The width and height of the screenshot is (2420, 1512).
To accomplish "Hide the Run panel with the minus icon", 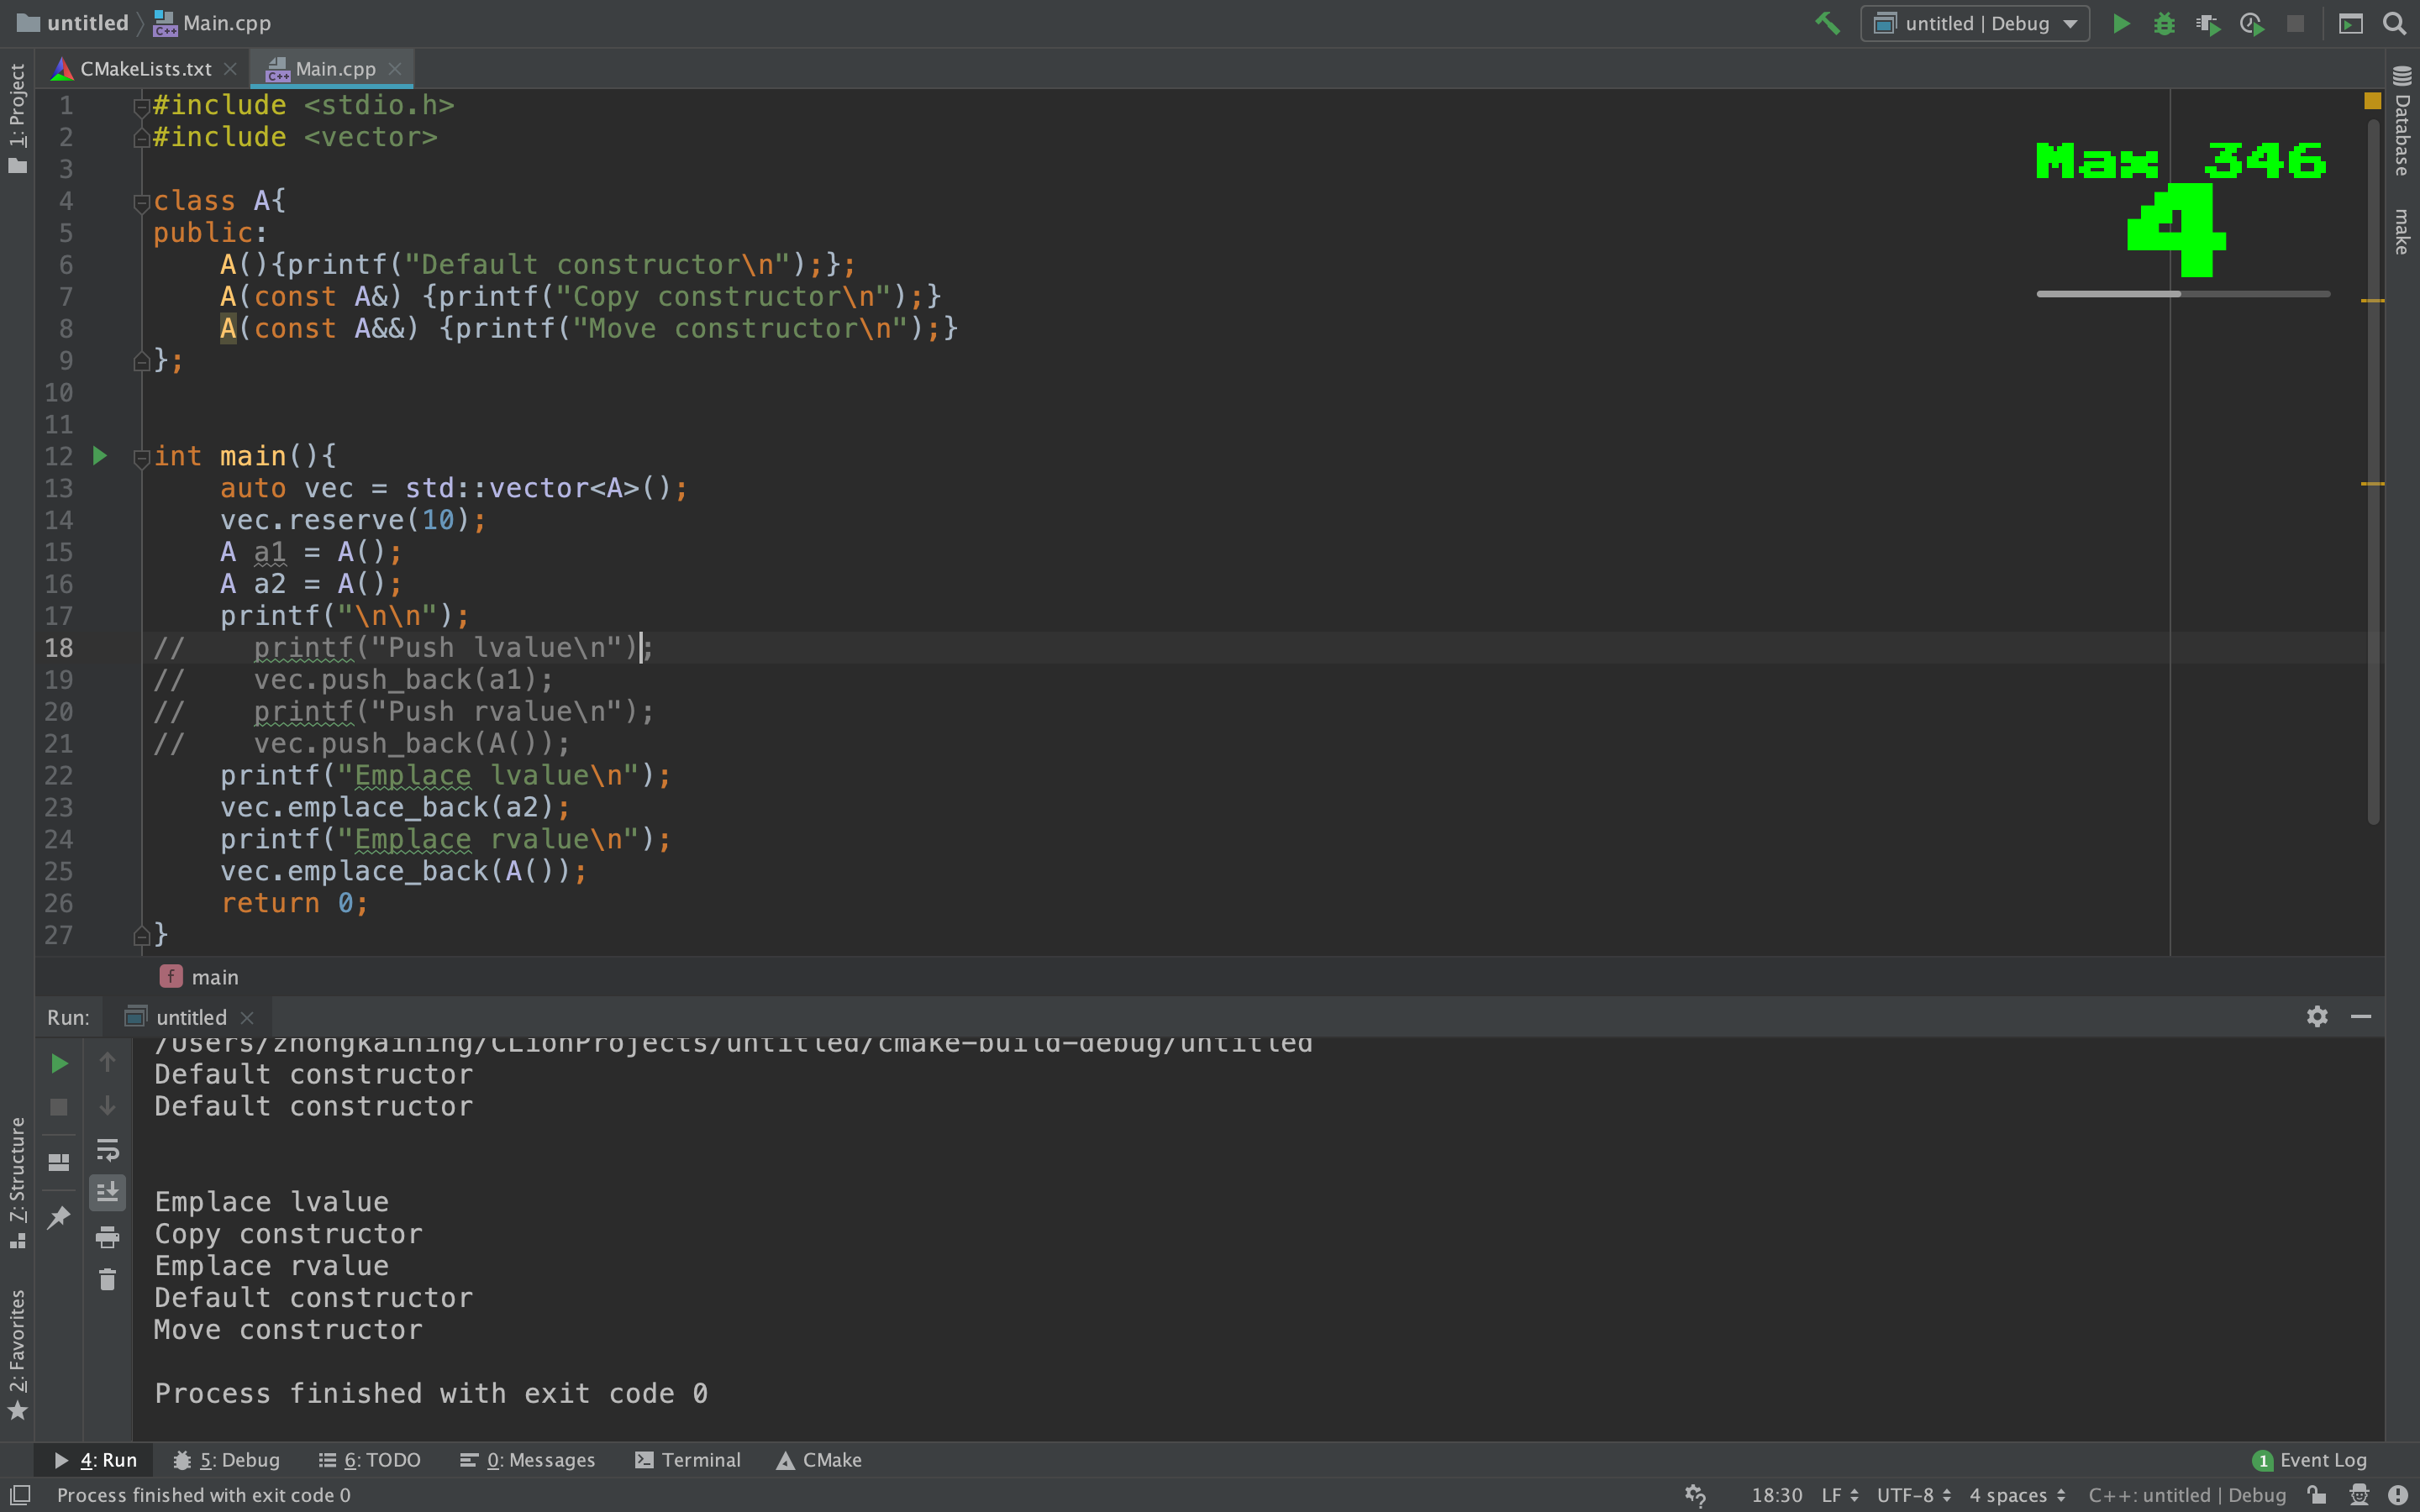I will click(x=2361, y=1016).
